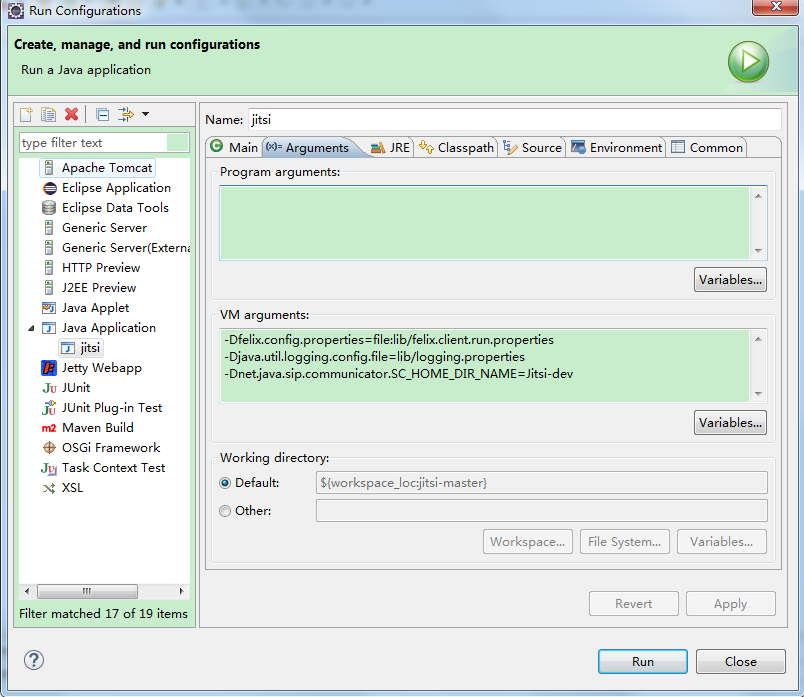Switch to the Common tab
This screenshot has height=697, width=804.
(x=707, y=148)
